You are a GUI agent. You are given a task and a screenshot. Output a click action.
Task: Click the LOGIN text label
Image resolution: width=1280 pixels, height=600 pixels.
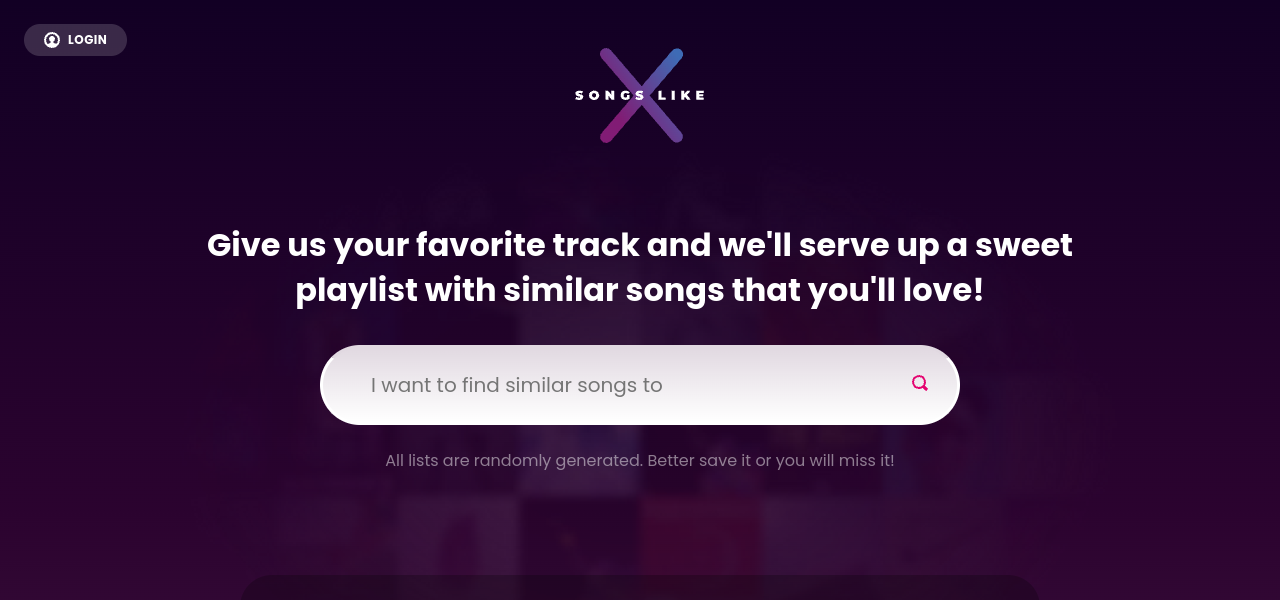(87, 40)
